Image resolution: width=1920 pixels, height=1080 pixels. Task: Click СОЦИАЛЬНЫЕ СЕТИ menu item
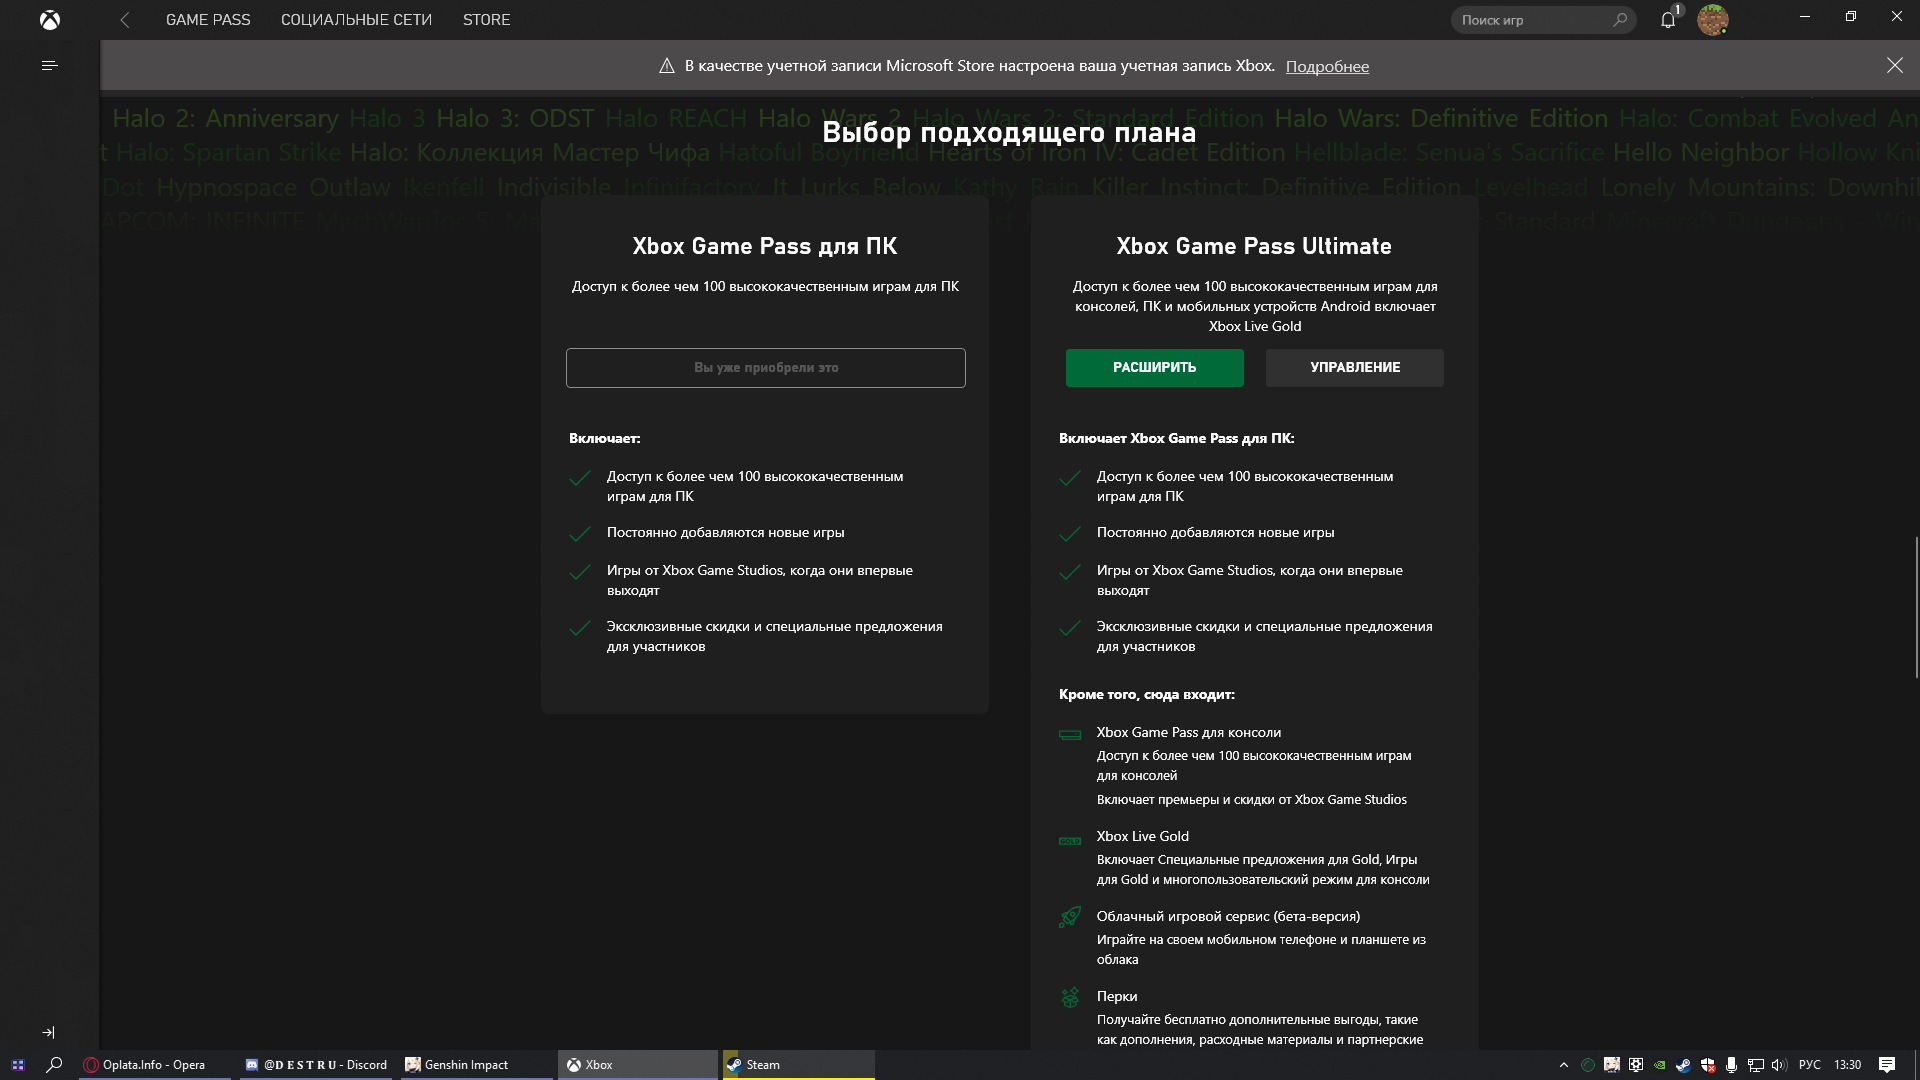coord(356,20)
